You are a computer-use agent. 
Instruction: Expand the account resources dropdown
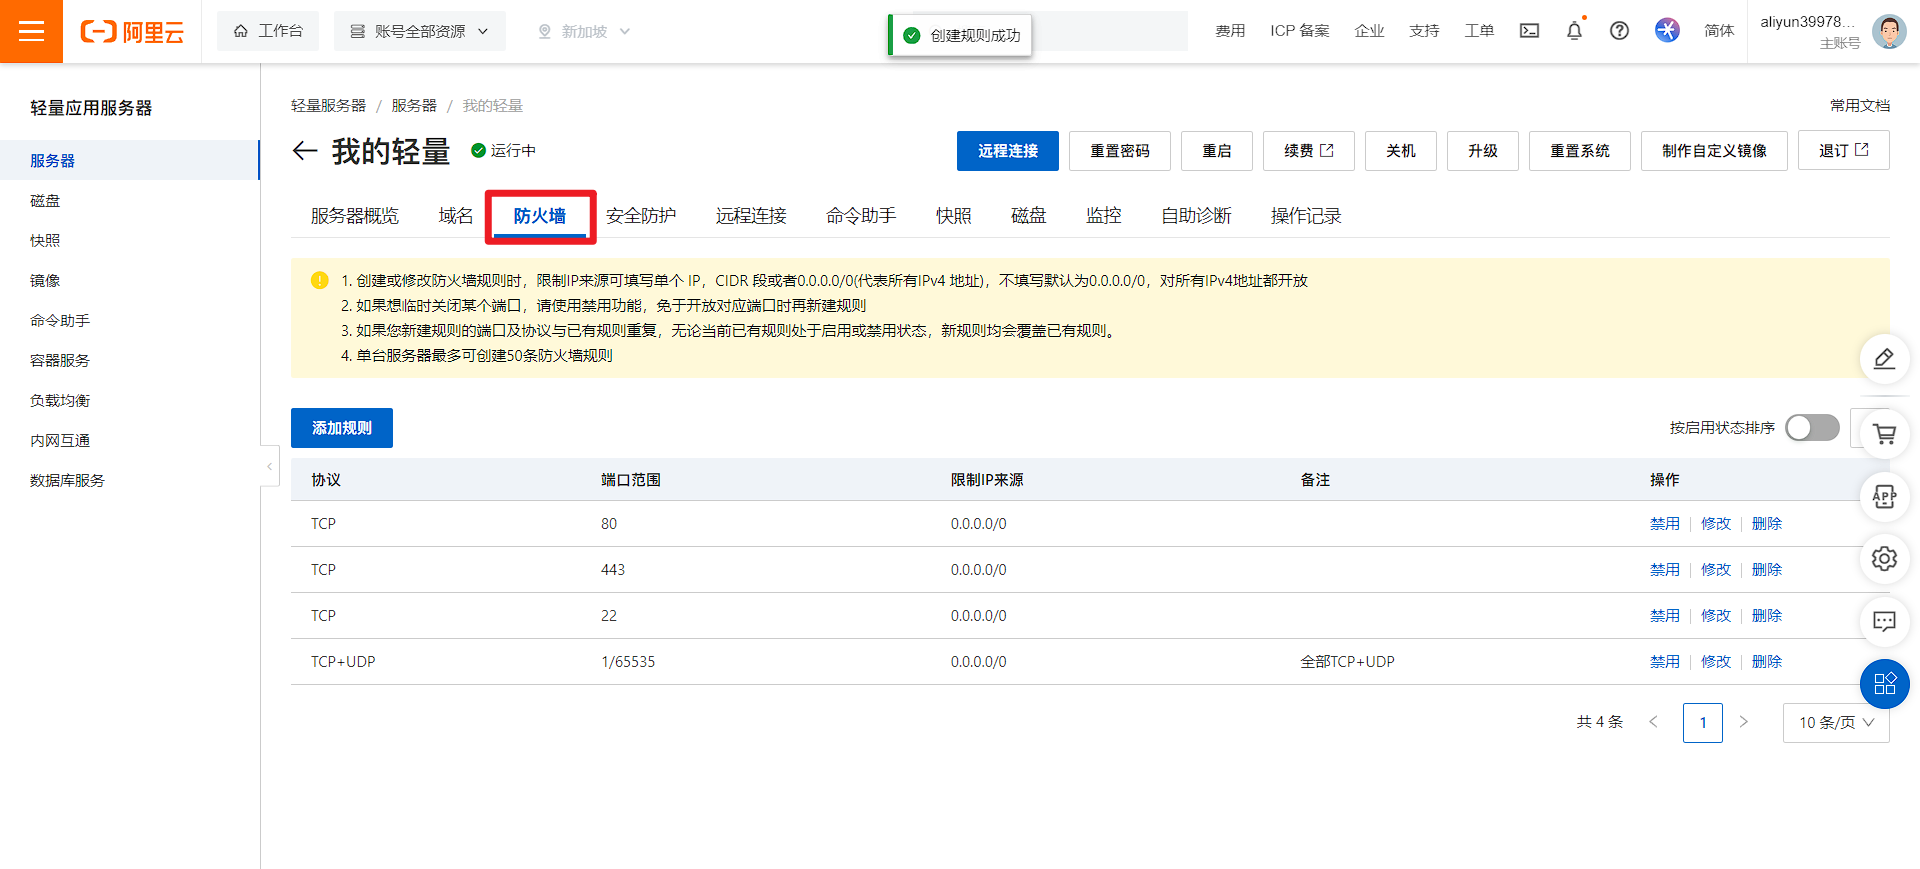tap(420, 31)
